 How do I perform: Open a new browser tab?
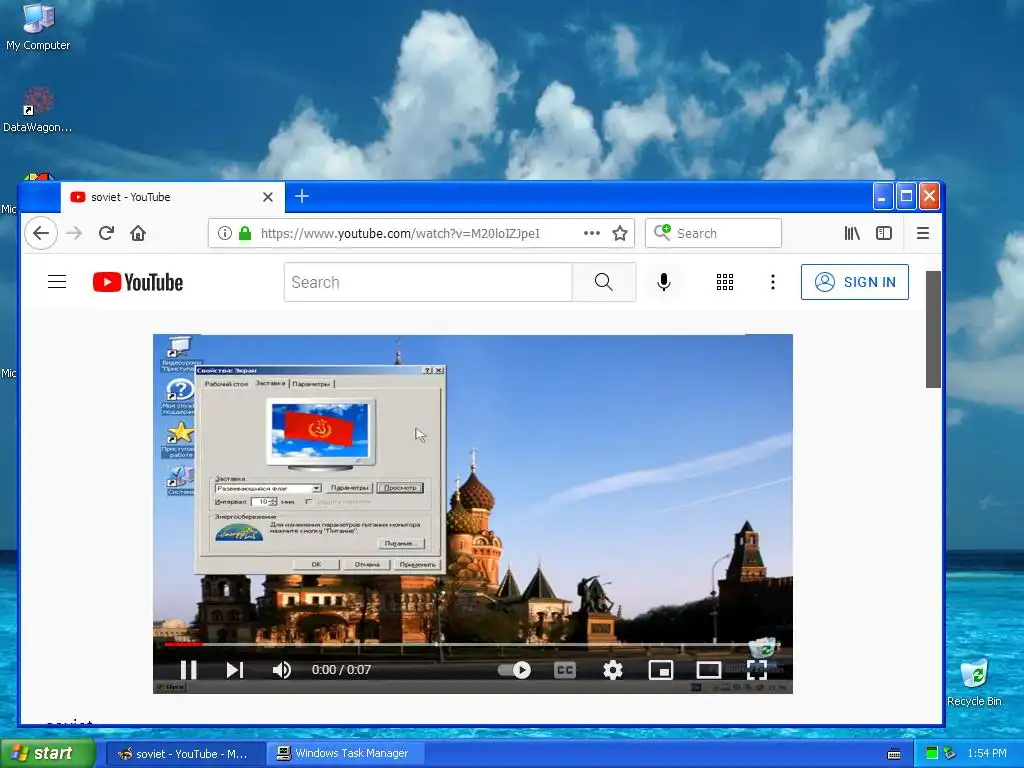click(302, 196)
